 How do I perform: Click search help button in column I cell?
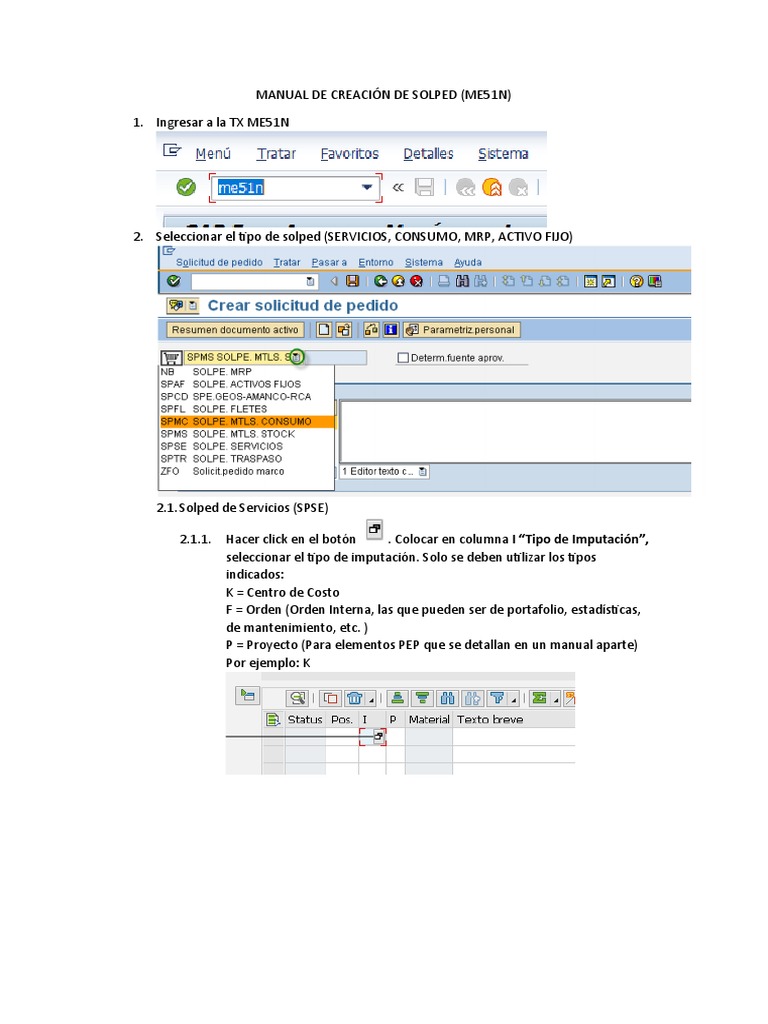click(x=379, y=737)
